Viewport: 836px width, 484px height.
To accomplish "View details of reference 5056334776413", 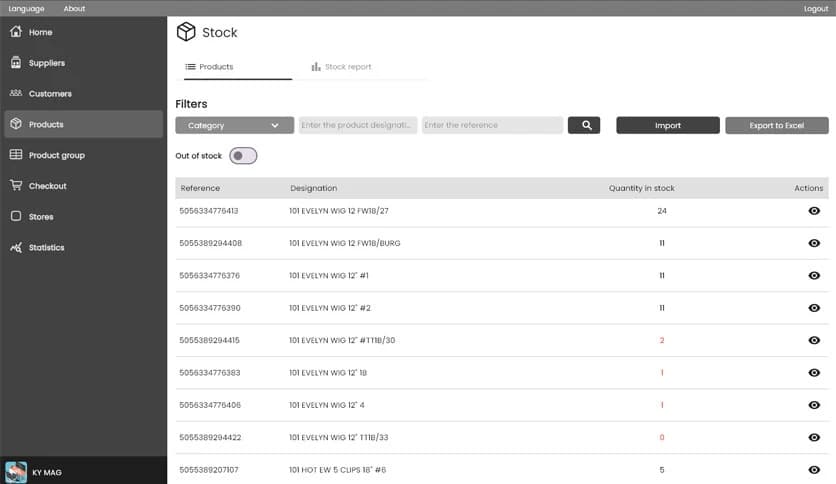I will click(814, 211).
